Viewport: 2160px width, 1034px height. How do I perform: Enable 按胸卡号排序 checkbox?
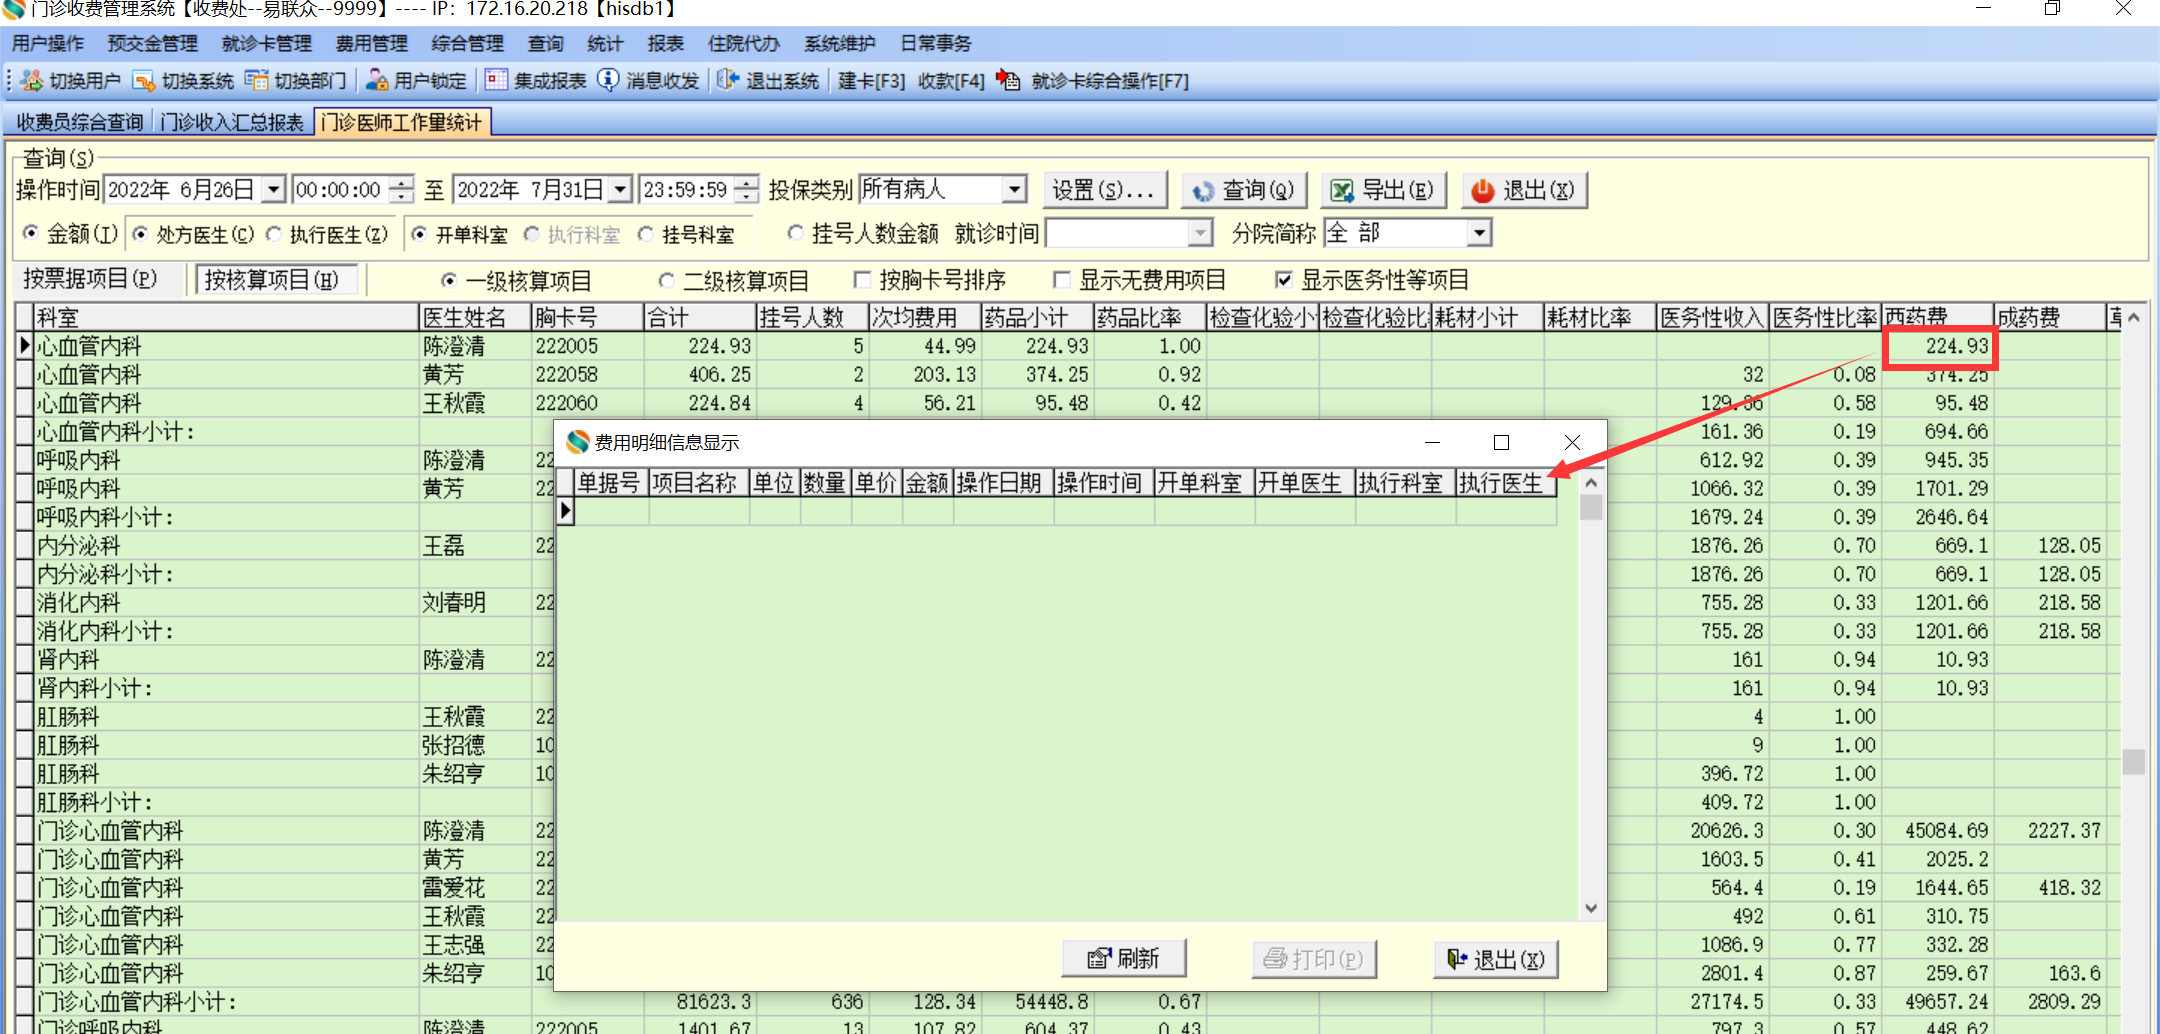point(862,280)
